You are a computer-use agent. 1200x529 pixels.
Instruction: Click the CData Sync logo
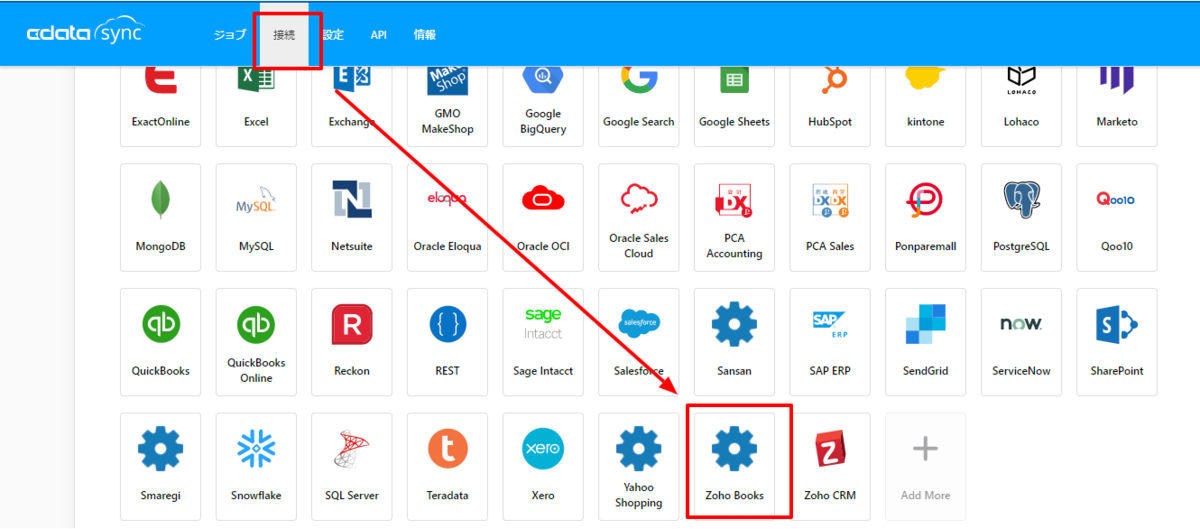tap(85, 34)
